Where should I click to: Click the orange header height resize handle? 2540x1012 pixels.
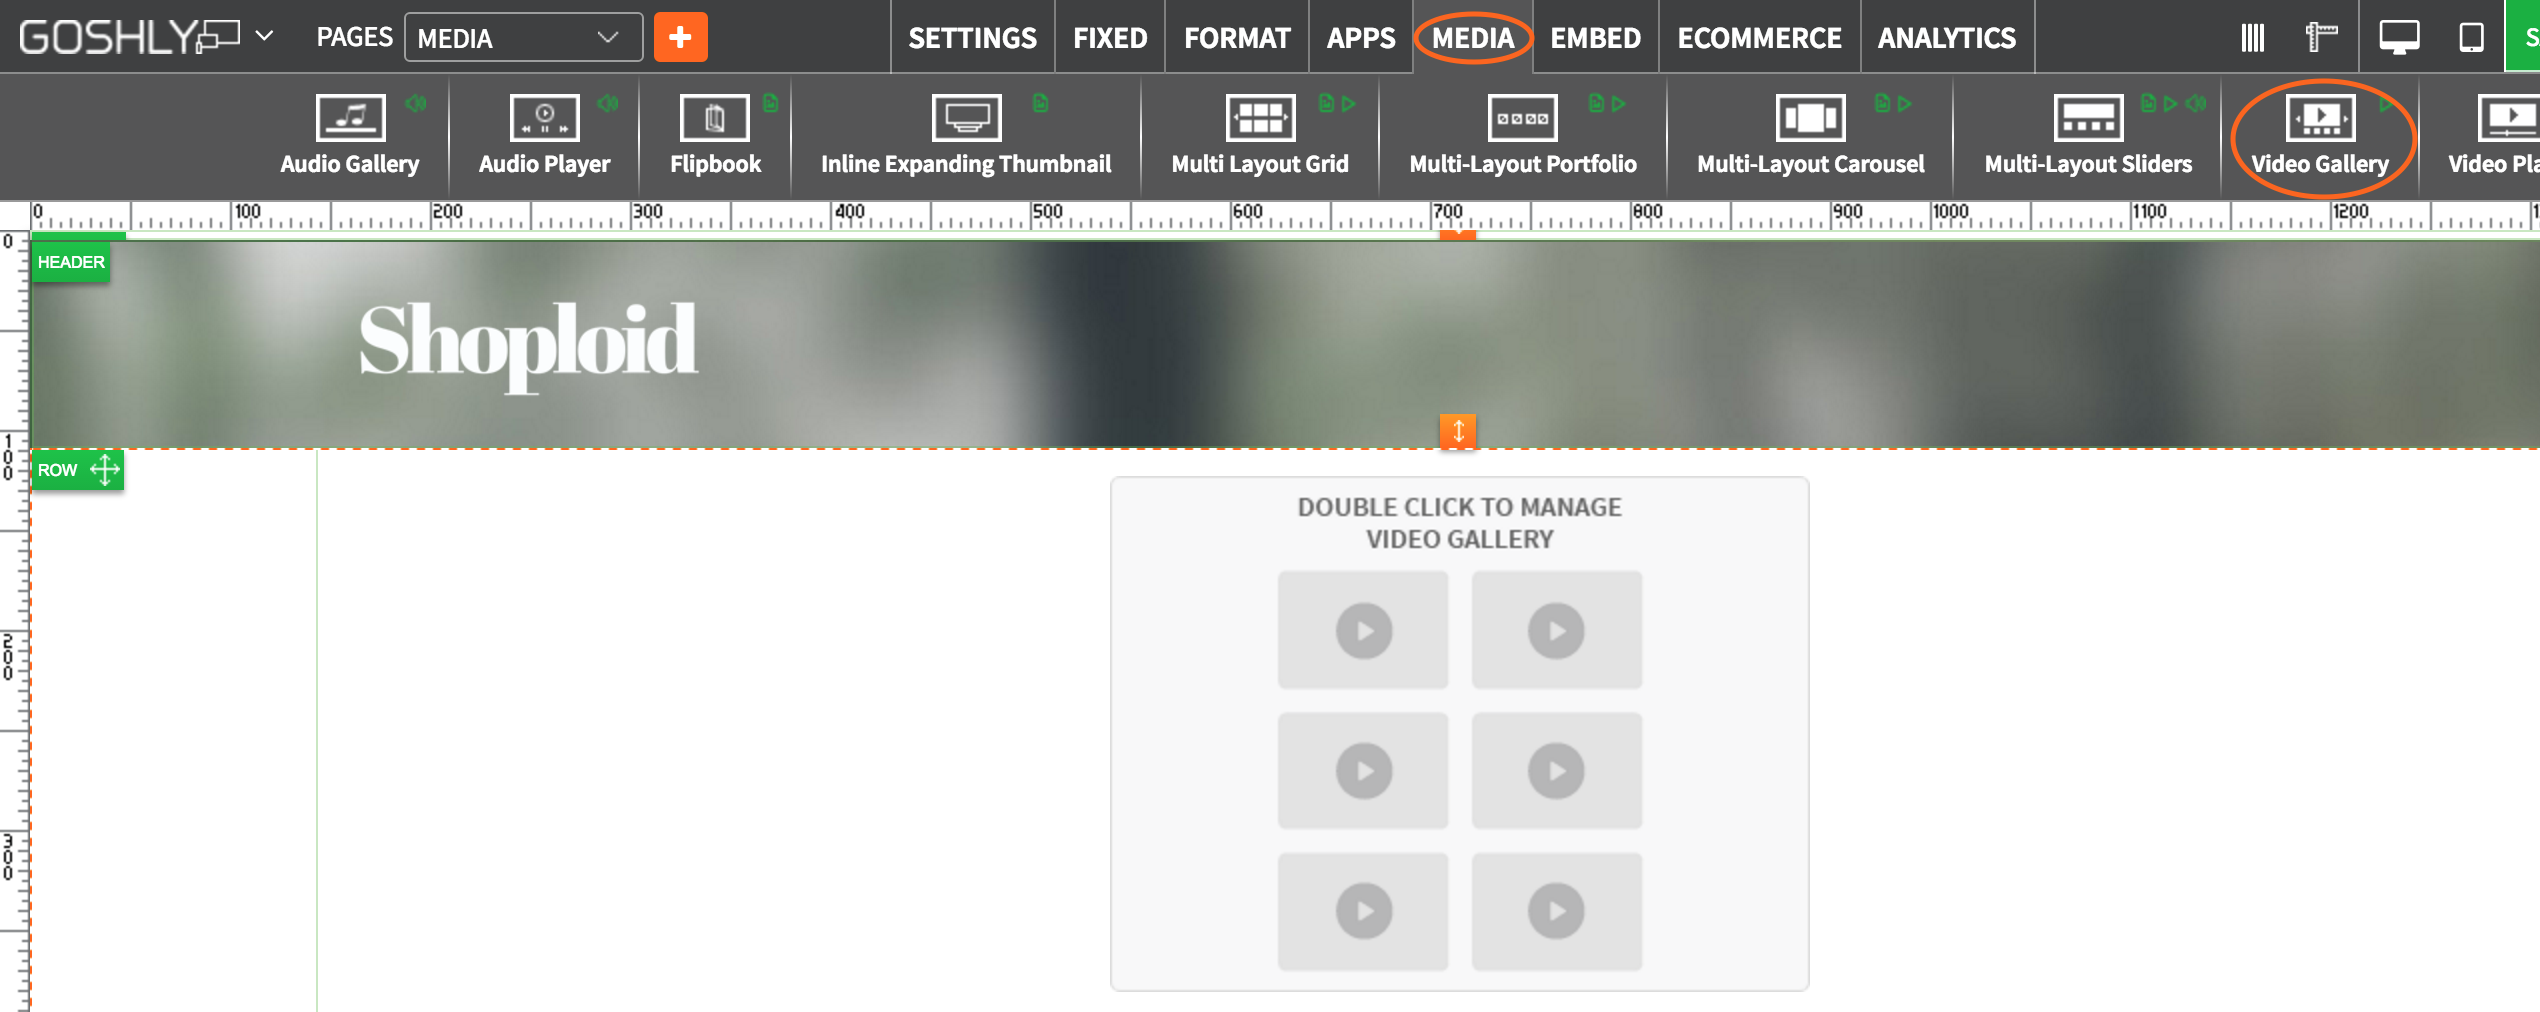(x=1458, y=431)
